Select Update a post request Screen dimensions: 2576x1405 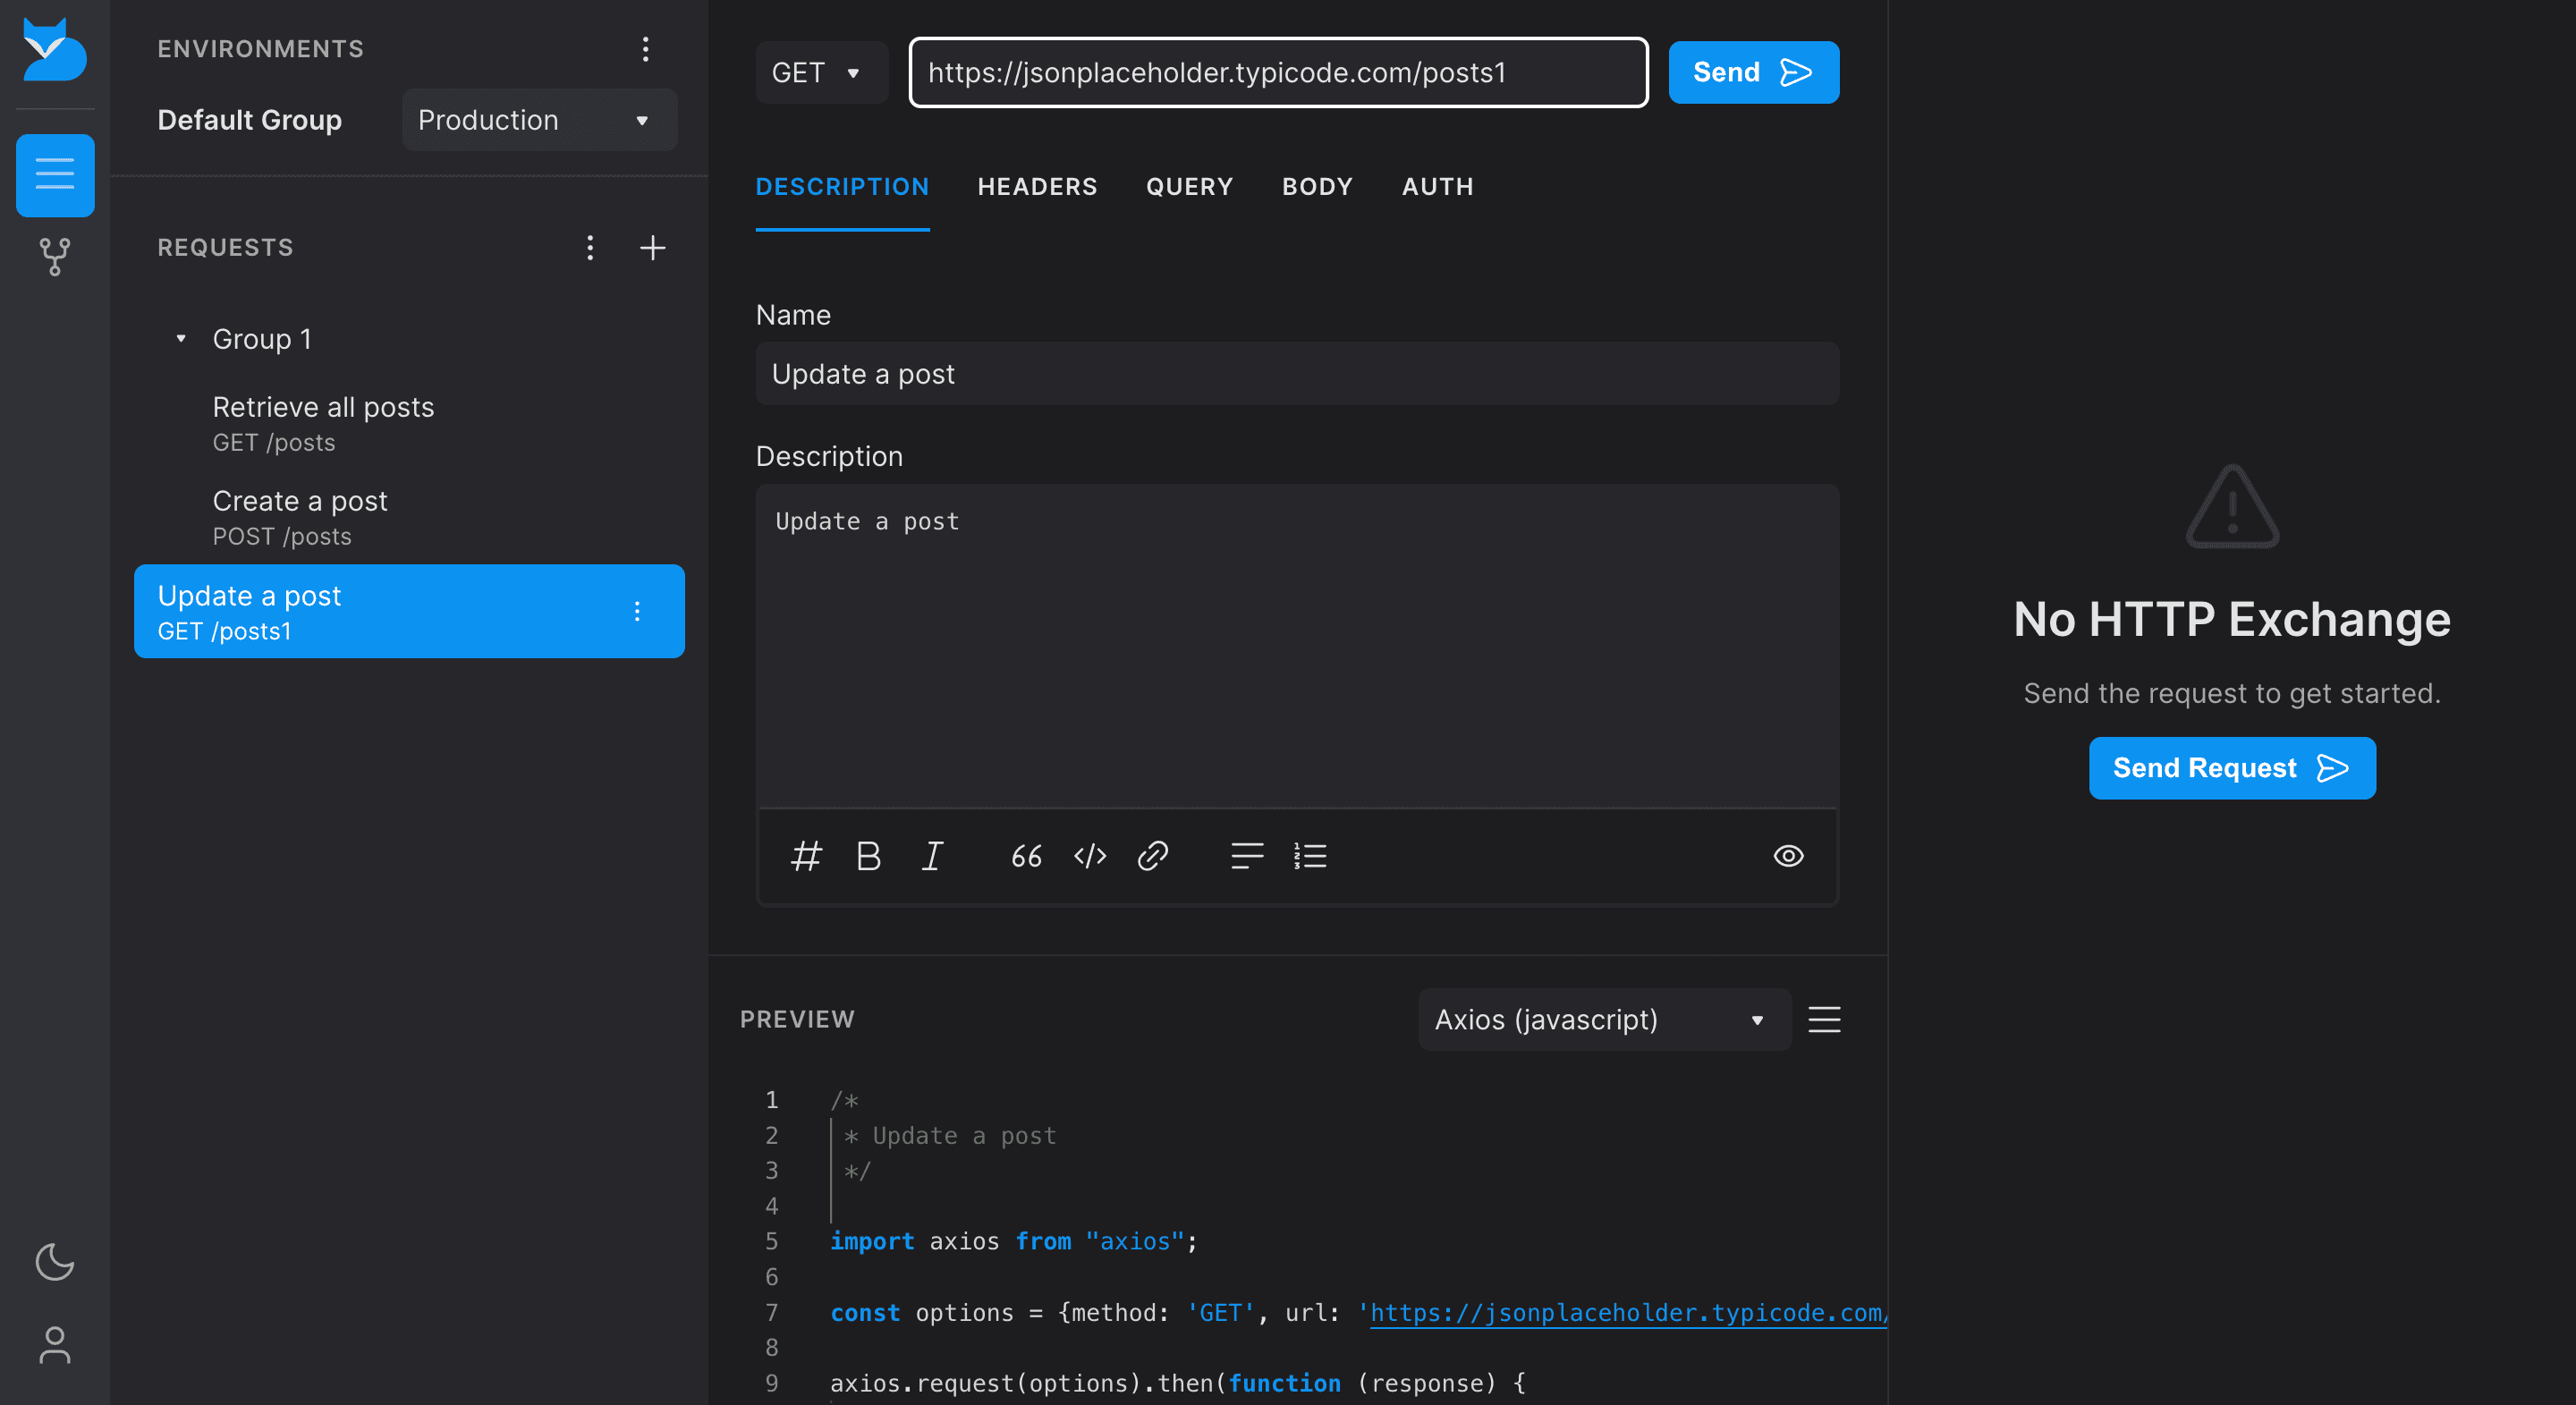tap(409, 611)
